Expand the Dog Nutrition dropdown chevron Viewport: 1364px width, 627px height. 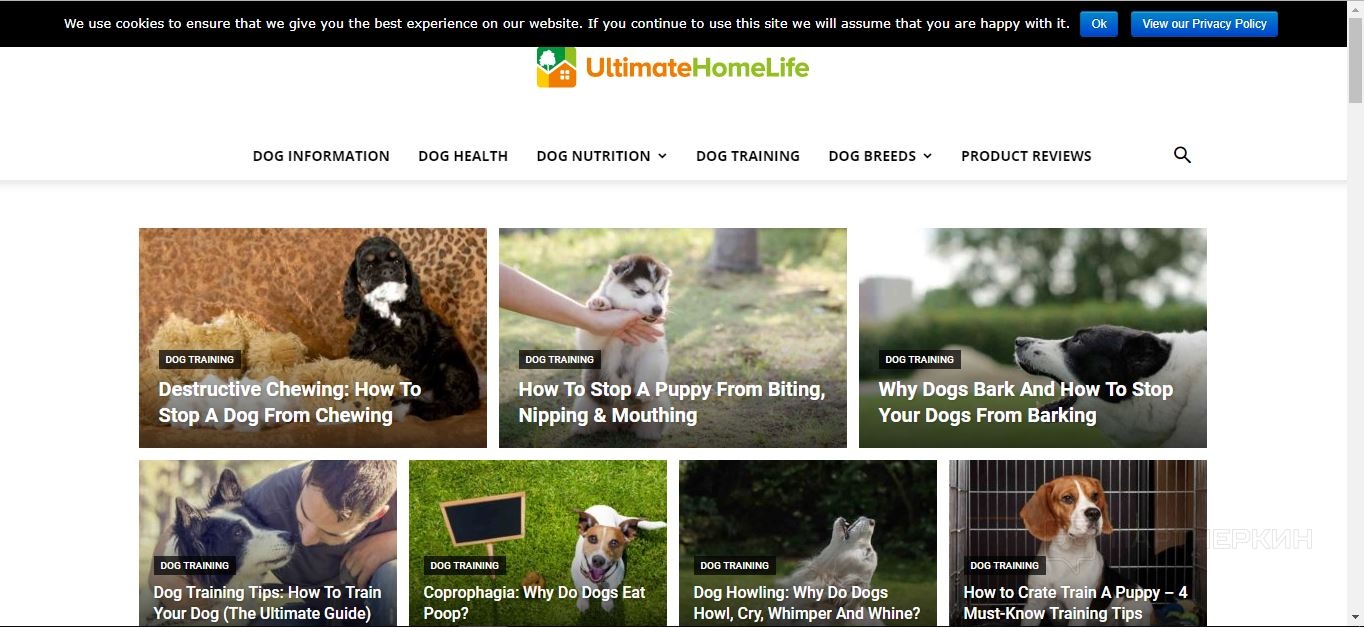point(662,156)
